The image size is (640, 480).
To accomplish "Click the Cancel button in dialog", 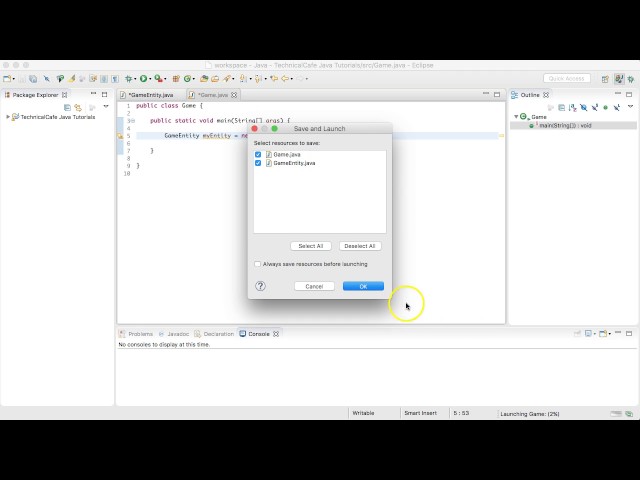I will (314, 287).
